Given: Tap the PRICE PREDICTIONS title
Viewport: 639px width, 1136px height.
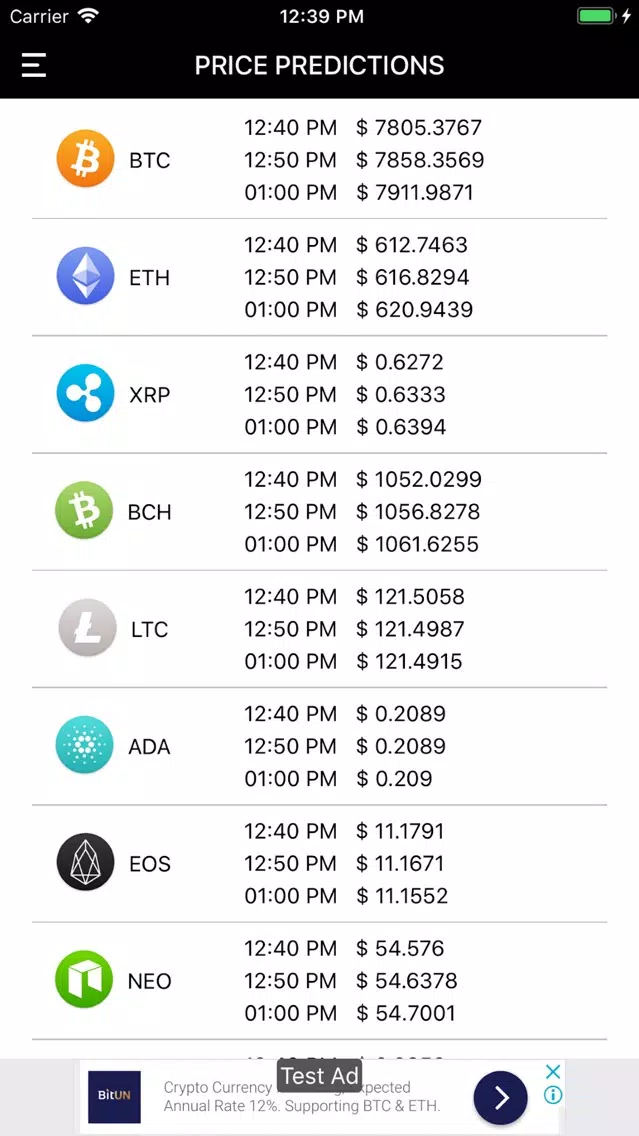Looking at the screenshot, I should coord(320,66).
